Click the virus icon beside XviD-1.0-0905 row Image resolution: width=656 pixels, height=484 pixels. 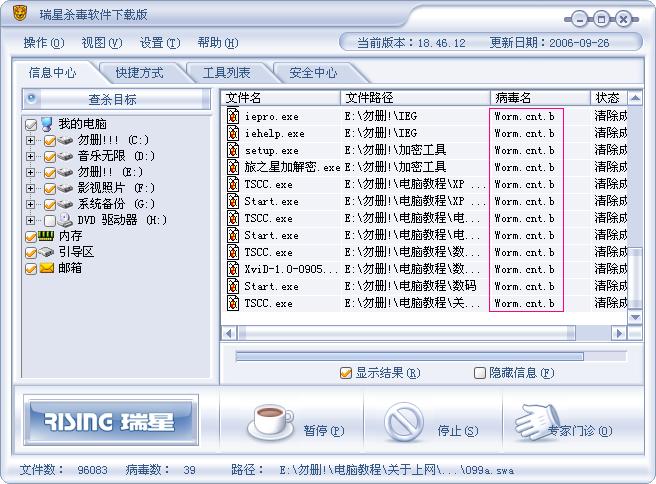point(233,269)
